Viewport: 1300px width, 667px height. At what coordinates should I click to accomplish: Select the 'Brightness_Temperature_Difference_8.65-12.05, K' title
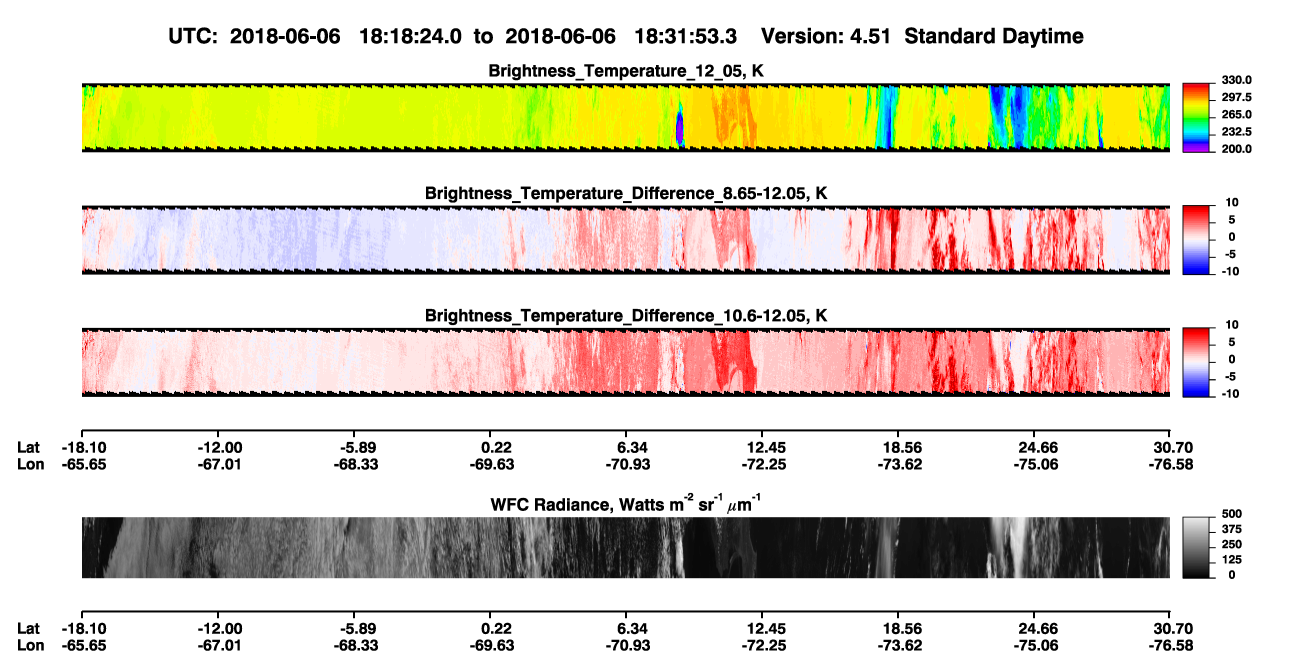click(x=626, y=192)
